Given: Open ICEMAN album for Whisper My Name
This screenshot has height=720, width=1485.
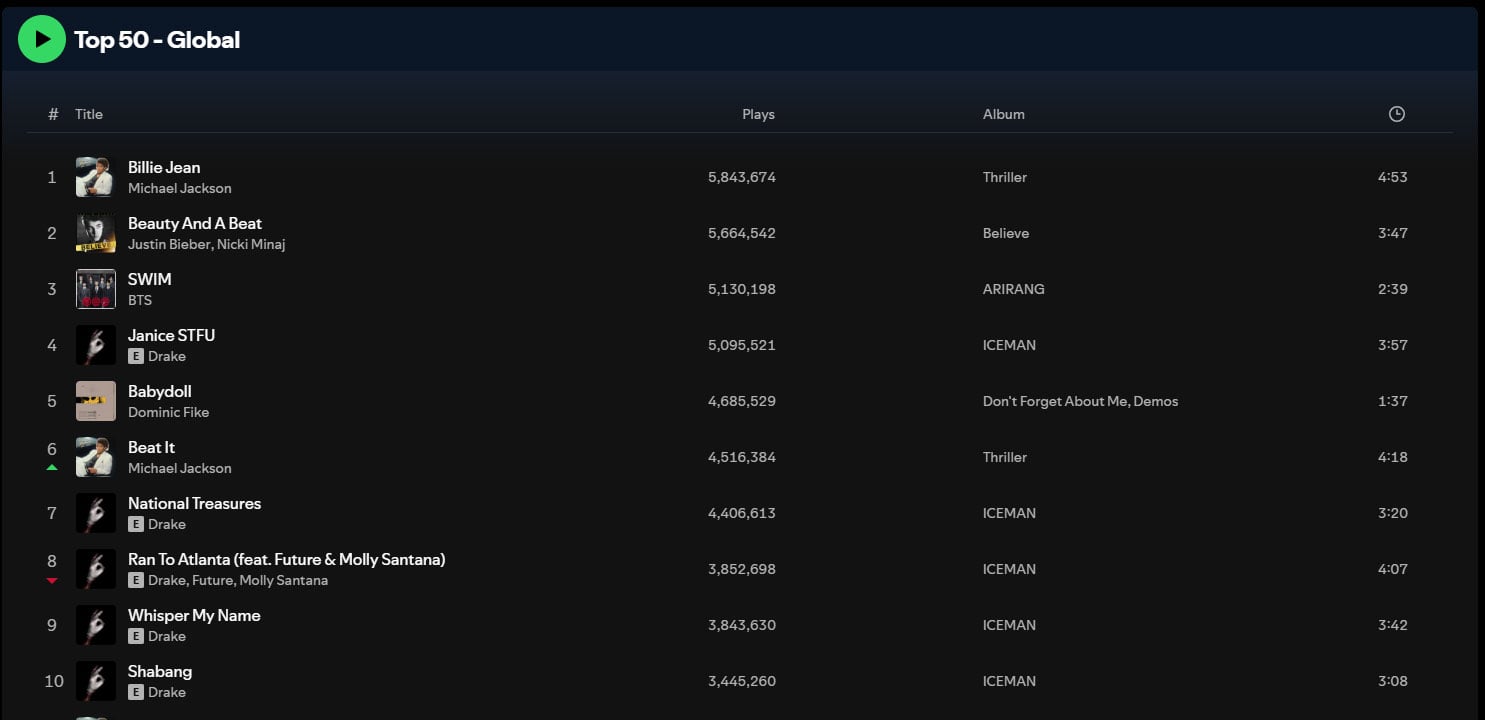Looking at the screenshot, I should (x=1009, y=625).
